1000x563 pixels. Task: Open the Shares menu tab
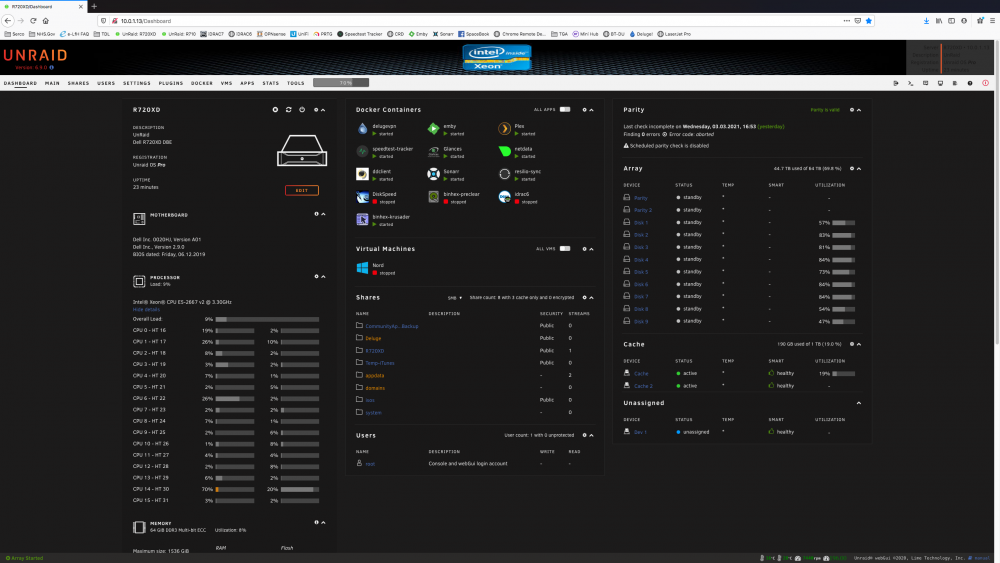point(78,83)
